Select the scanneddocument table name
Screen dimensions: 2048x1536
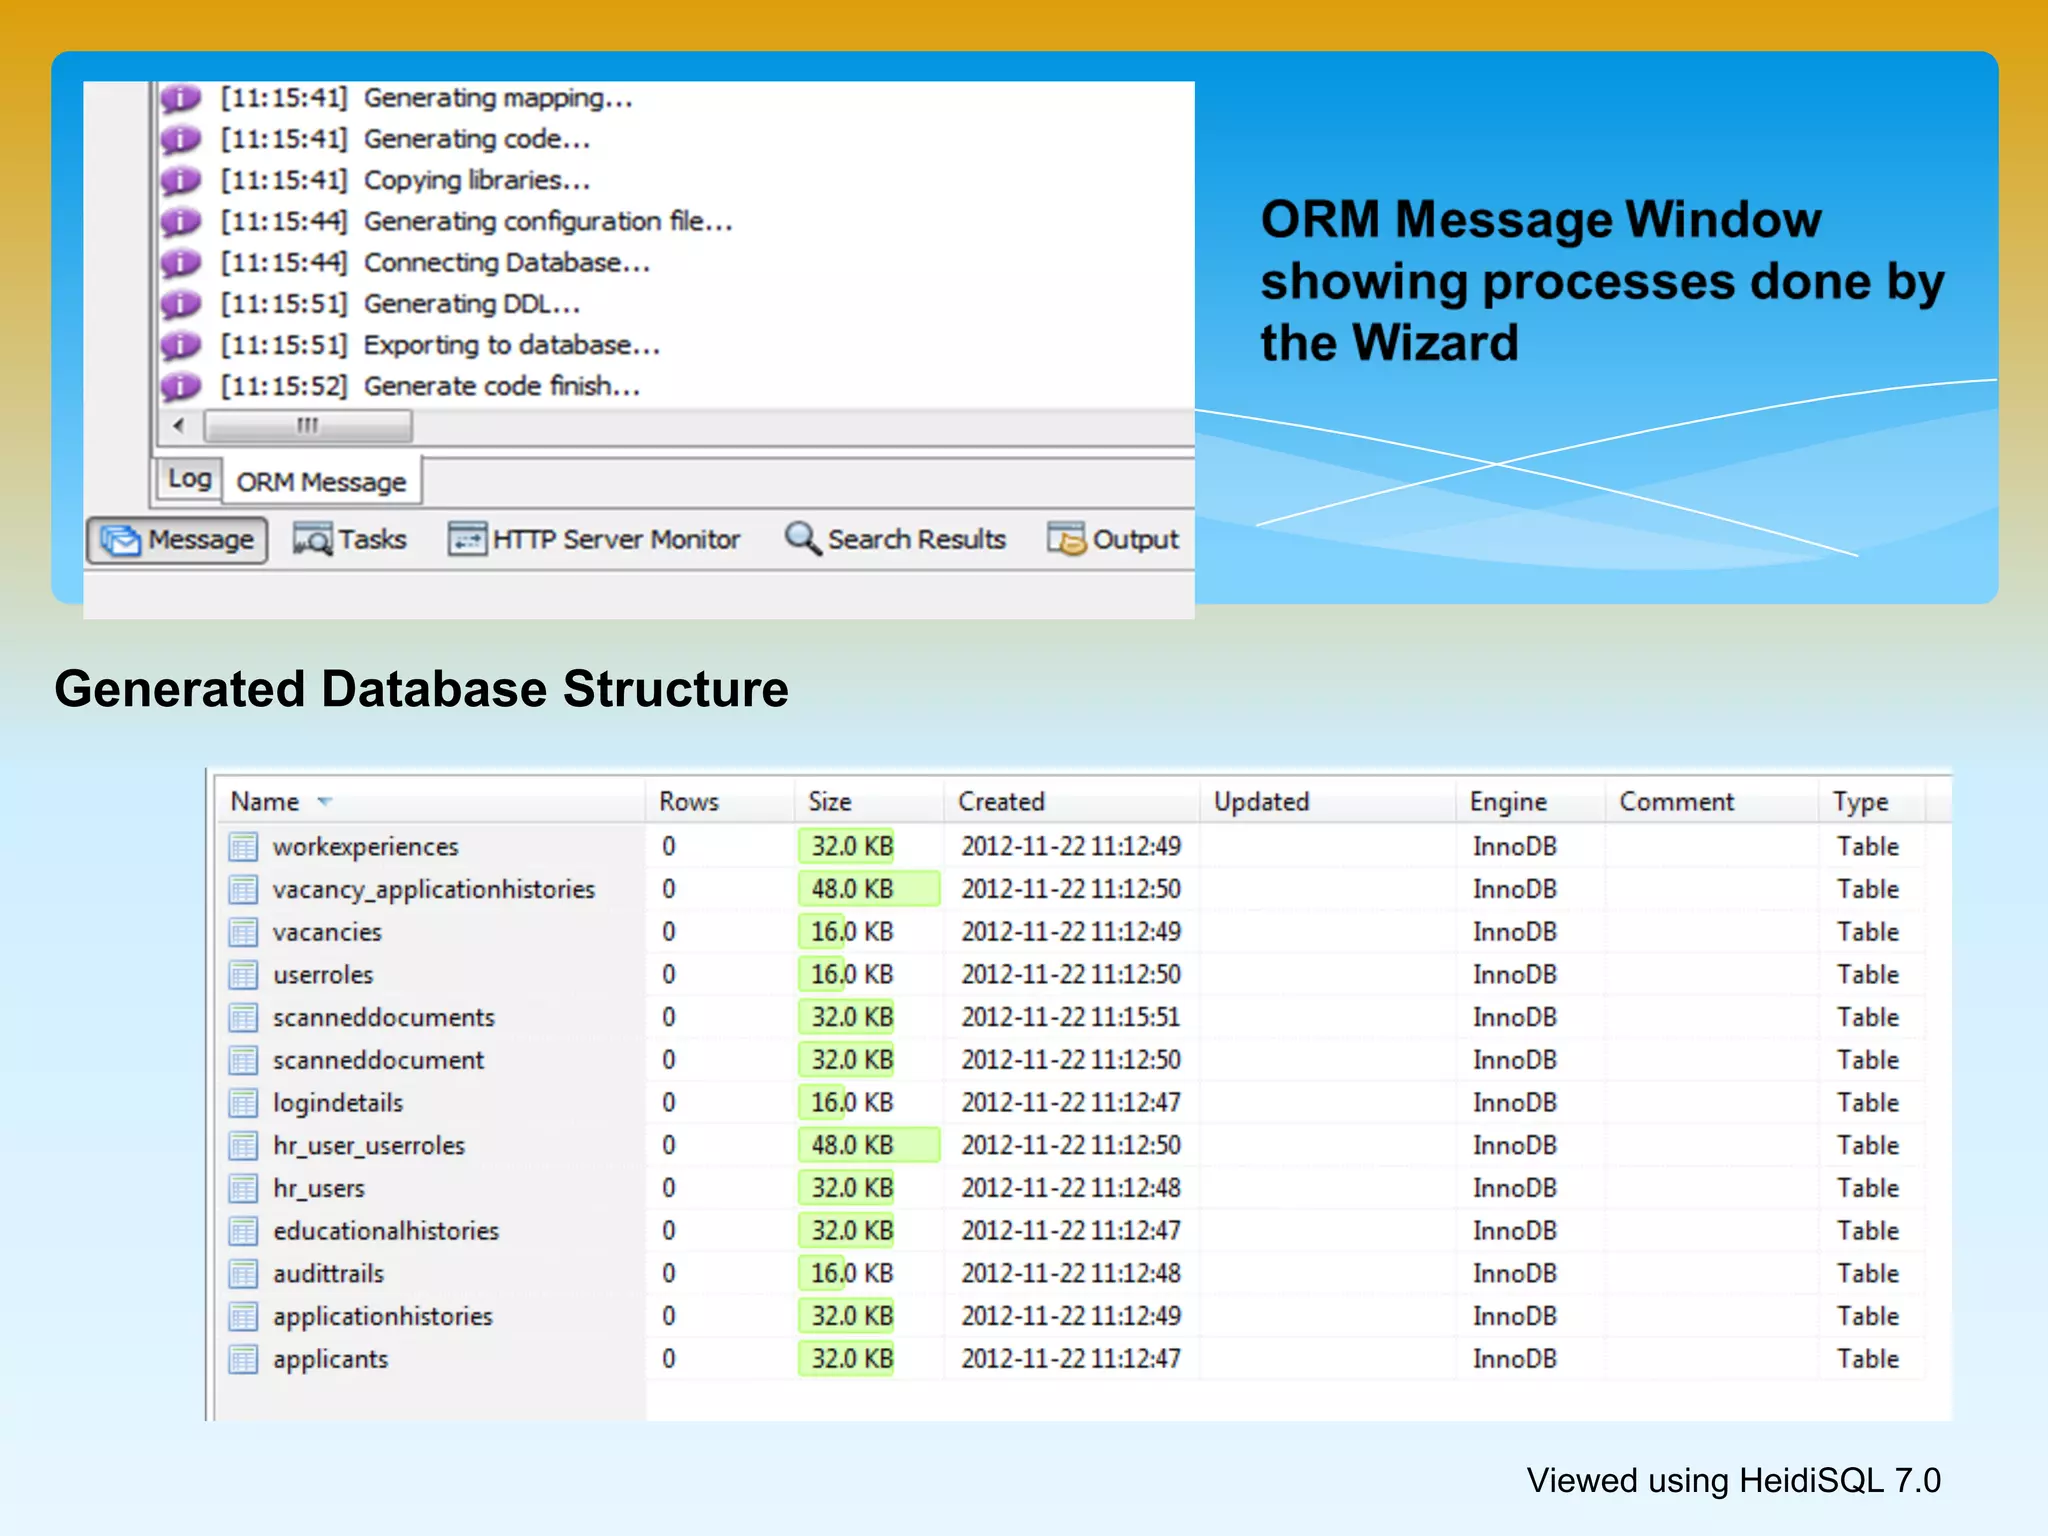coord(378,1060)
